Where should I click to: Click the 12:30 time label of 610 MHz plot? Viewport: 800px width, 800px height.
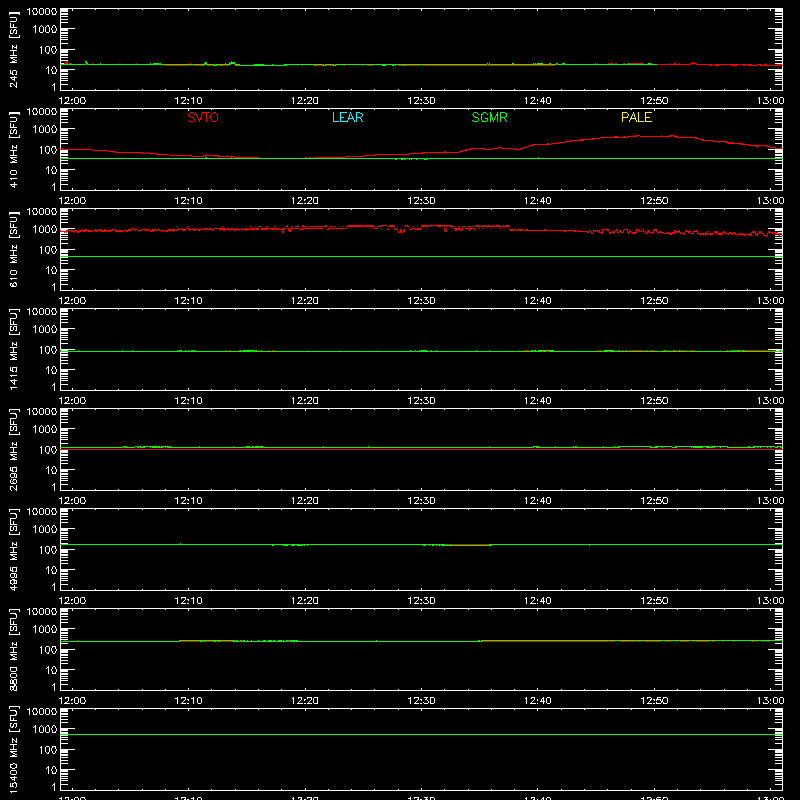(421, 301)
